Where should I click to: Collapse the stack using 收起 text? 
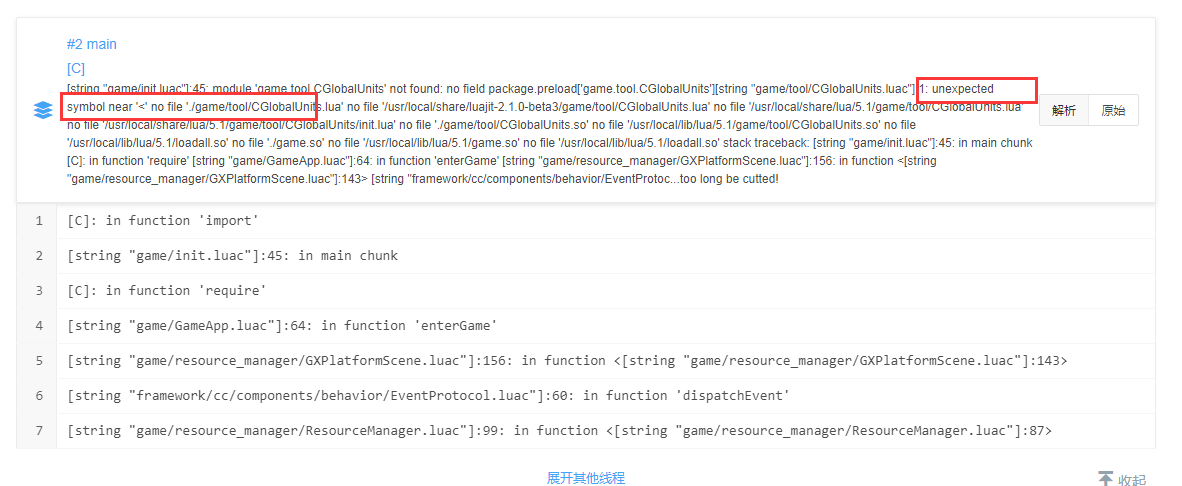pos(1132,480)
